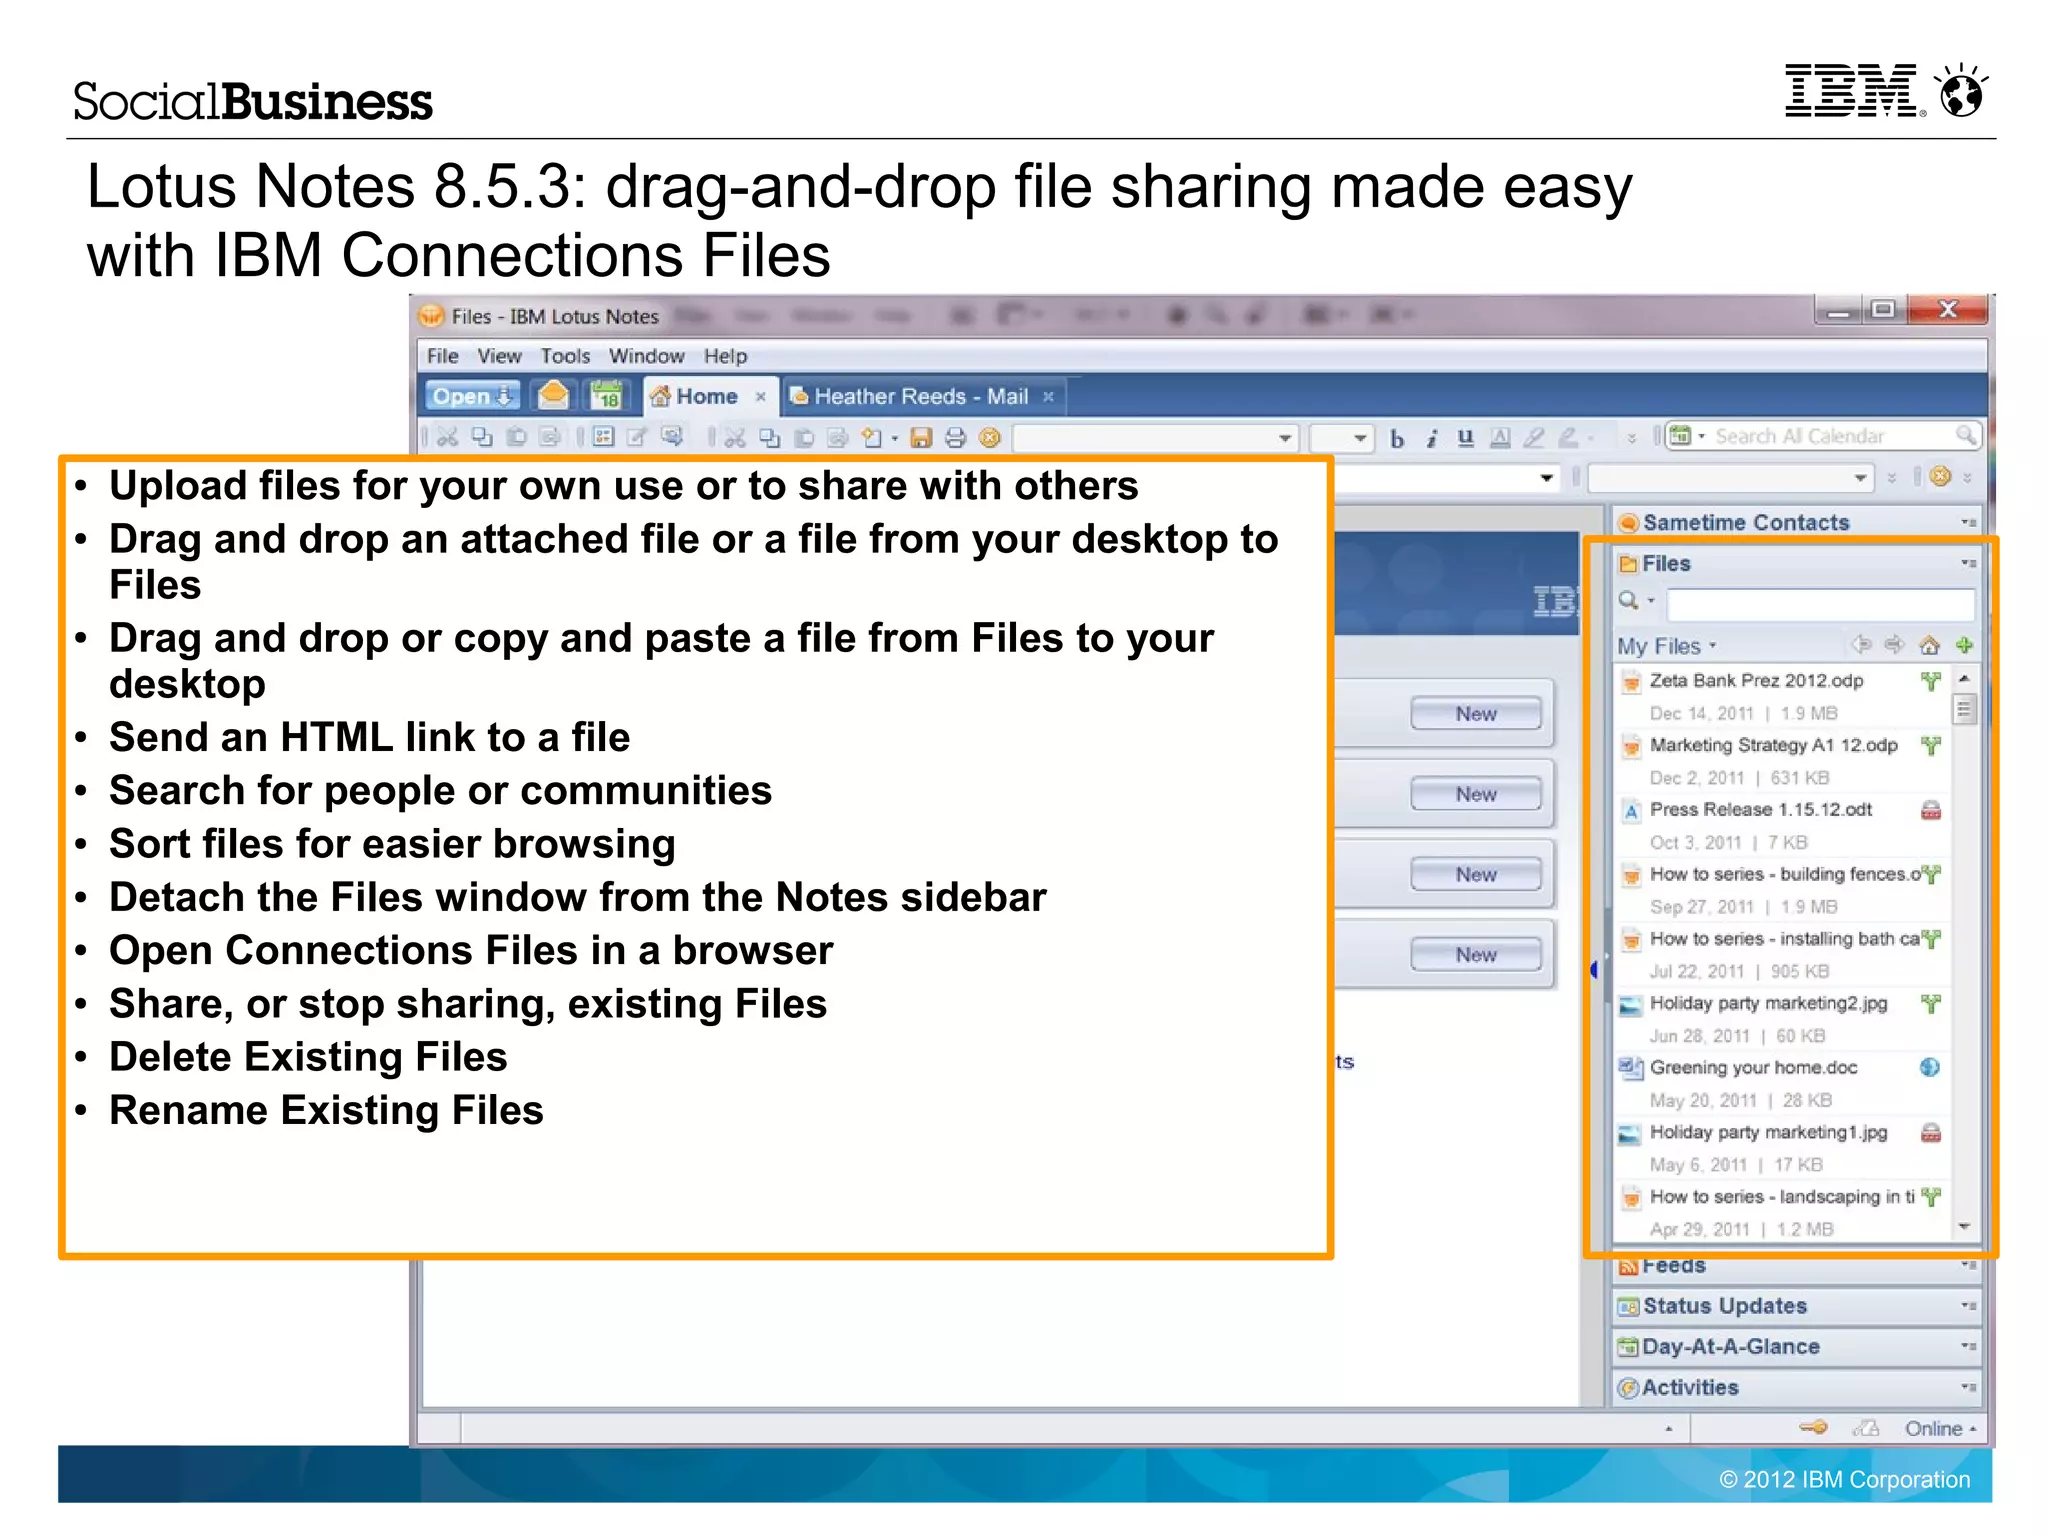Image resolution: width=2048 pixels, height=1535 pixels.
Task: Click the Lotus Notes logo in title bar
Action: [x=432, y=316]
